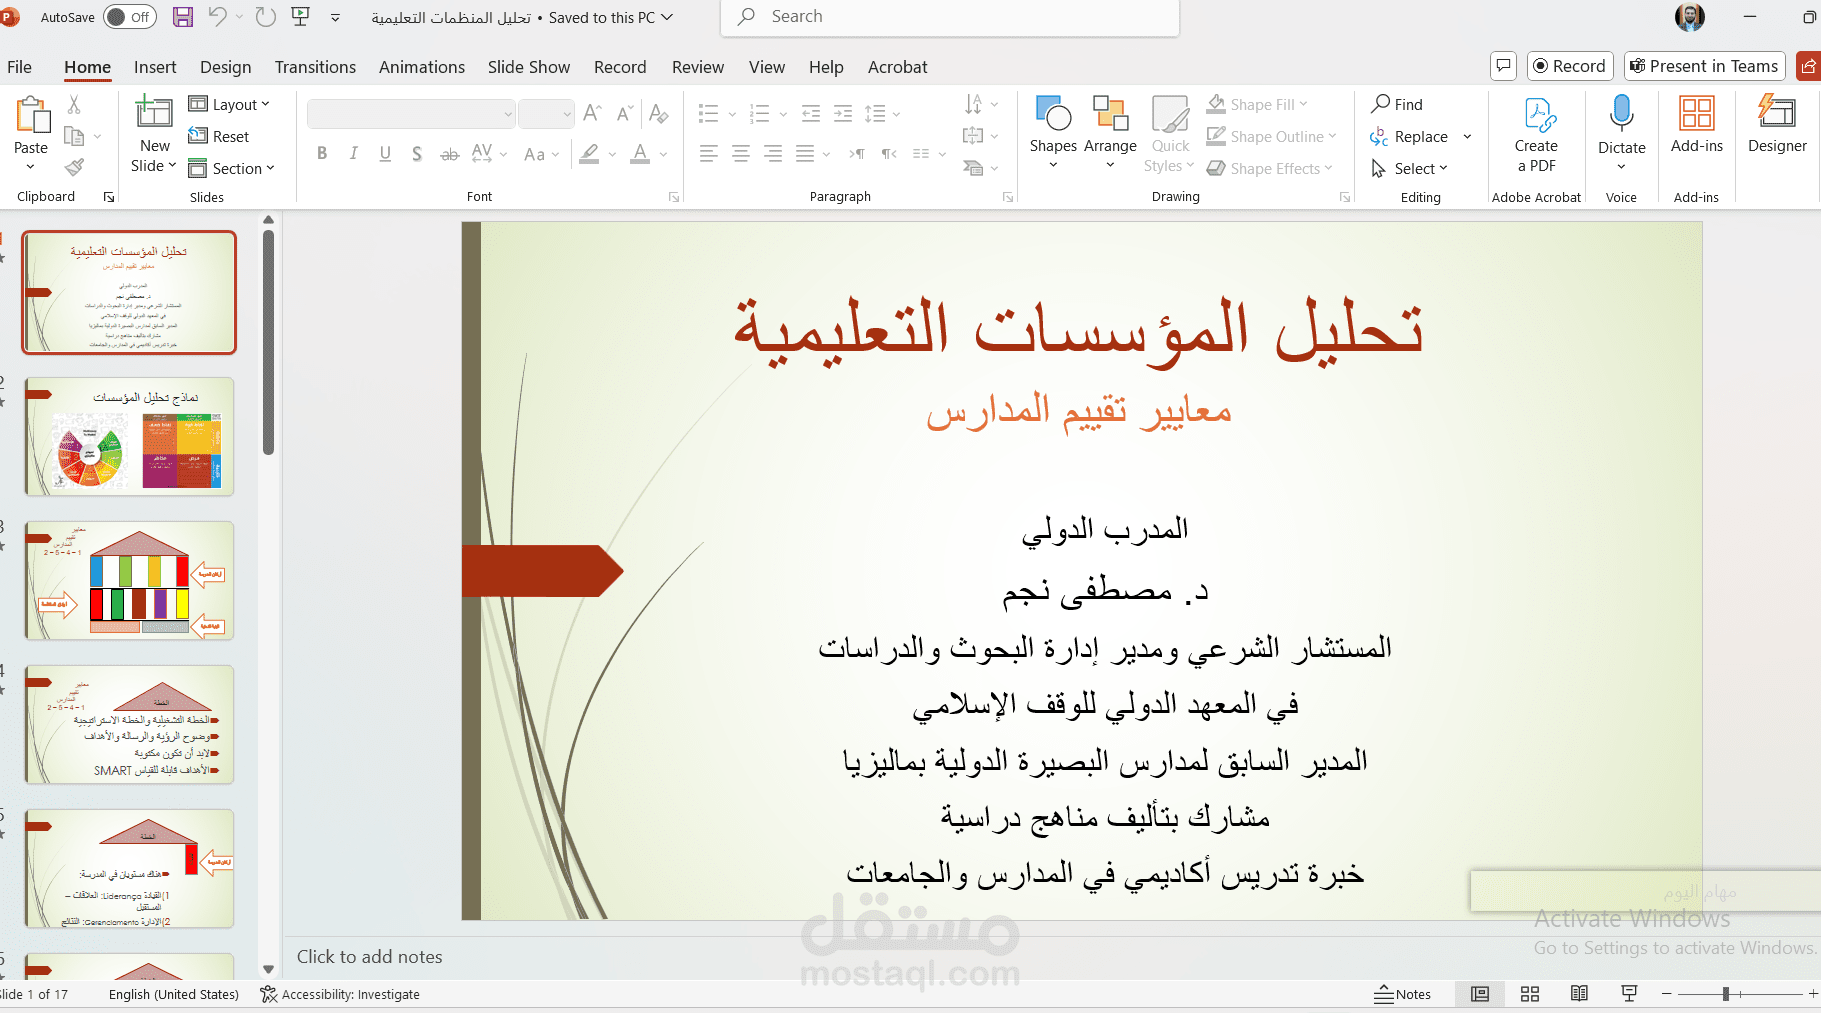Switch to the Design tab
The image size is (1821, 1013).
coord(226,67)
